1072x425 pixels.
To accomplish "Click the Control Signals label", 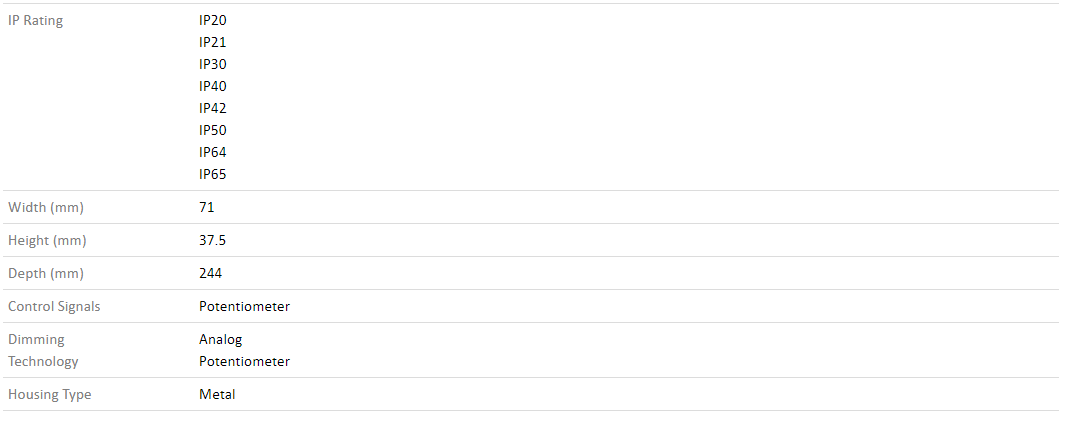I will (x=54, y=306).
